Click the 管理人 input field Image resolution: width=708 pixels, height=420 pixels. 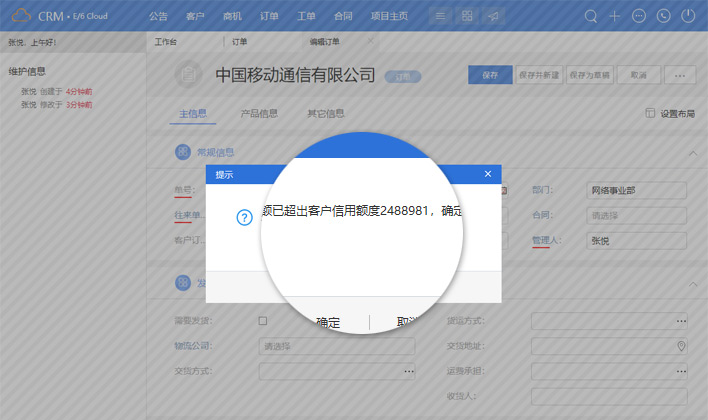point(635,240)
